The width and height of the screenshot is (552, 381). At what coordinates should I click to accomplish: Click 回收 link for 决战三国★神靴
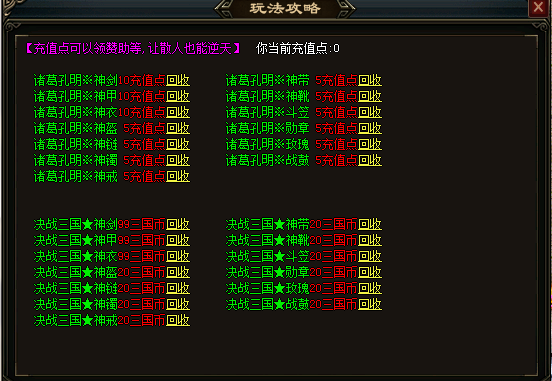point(370,241)
